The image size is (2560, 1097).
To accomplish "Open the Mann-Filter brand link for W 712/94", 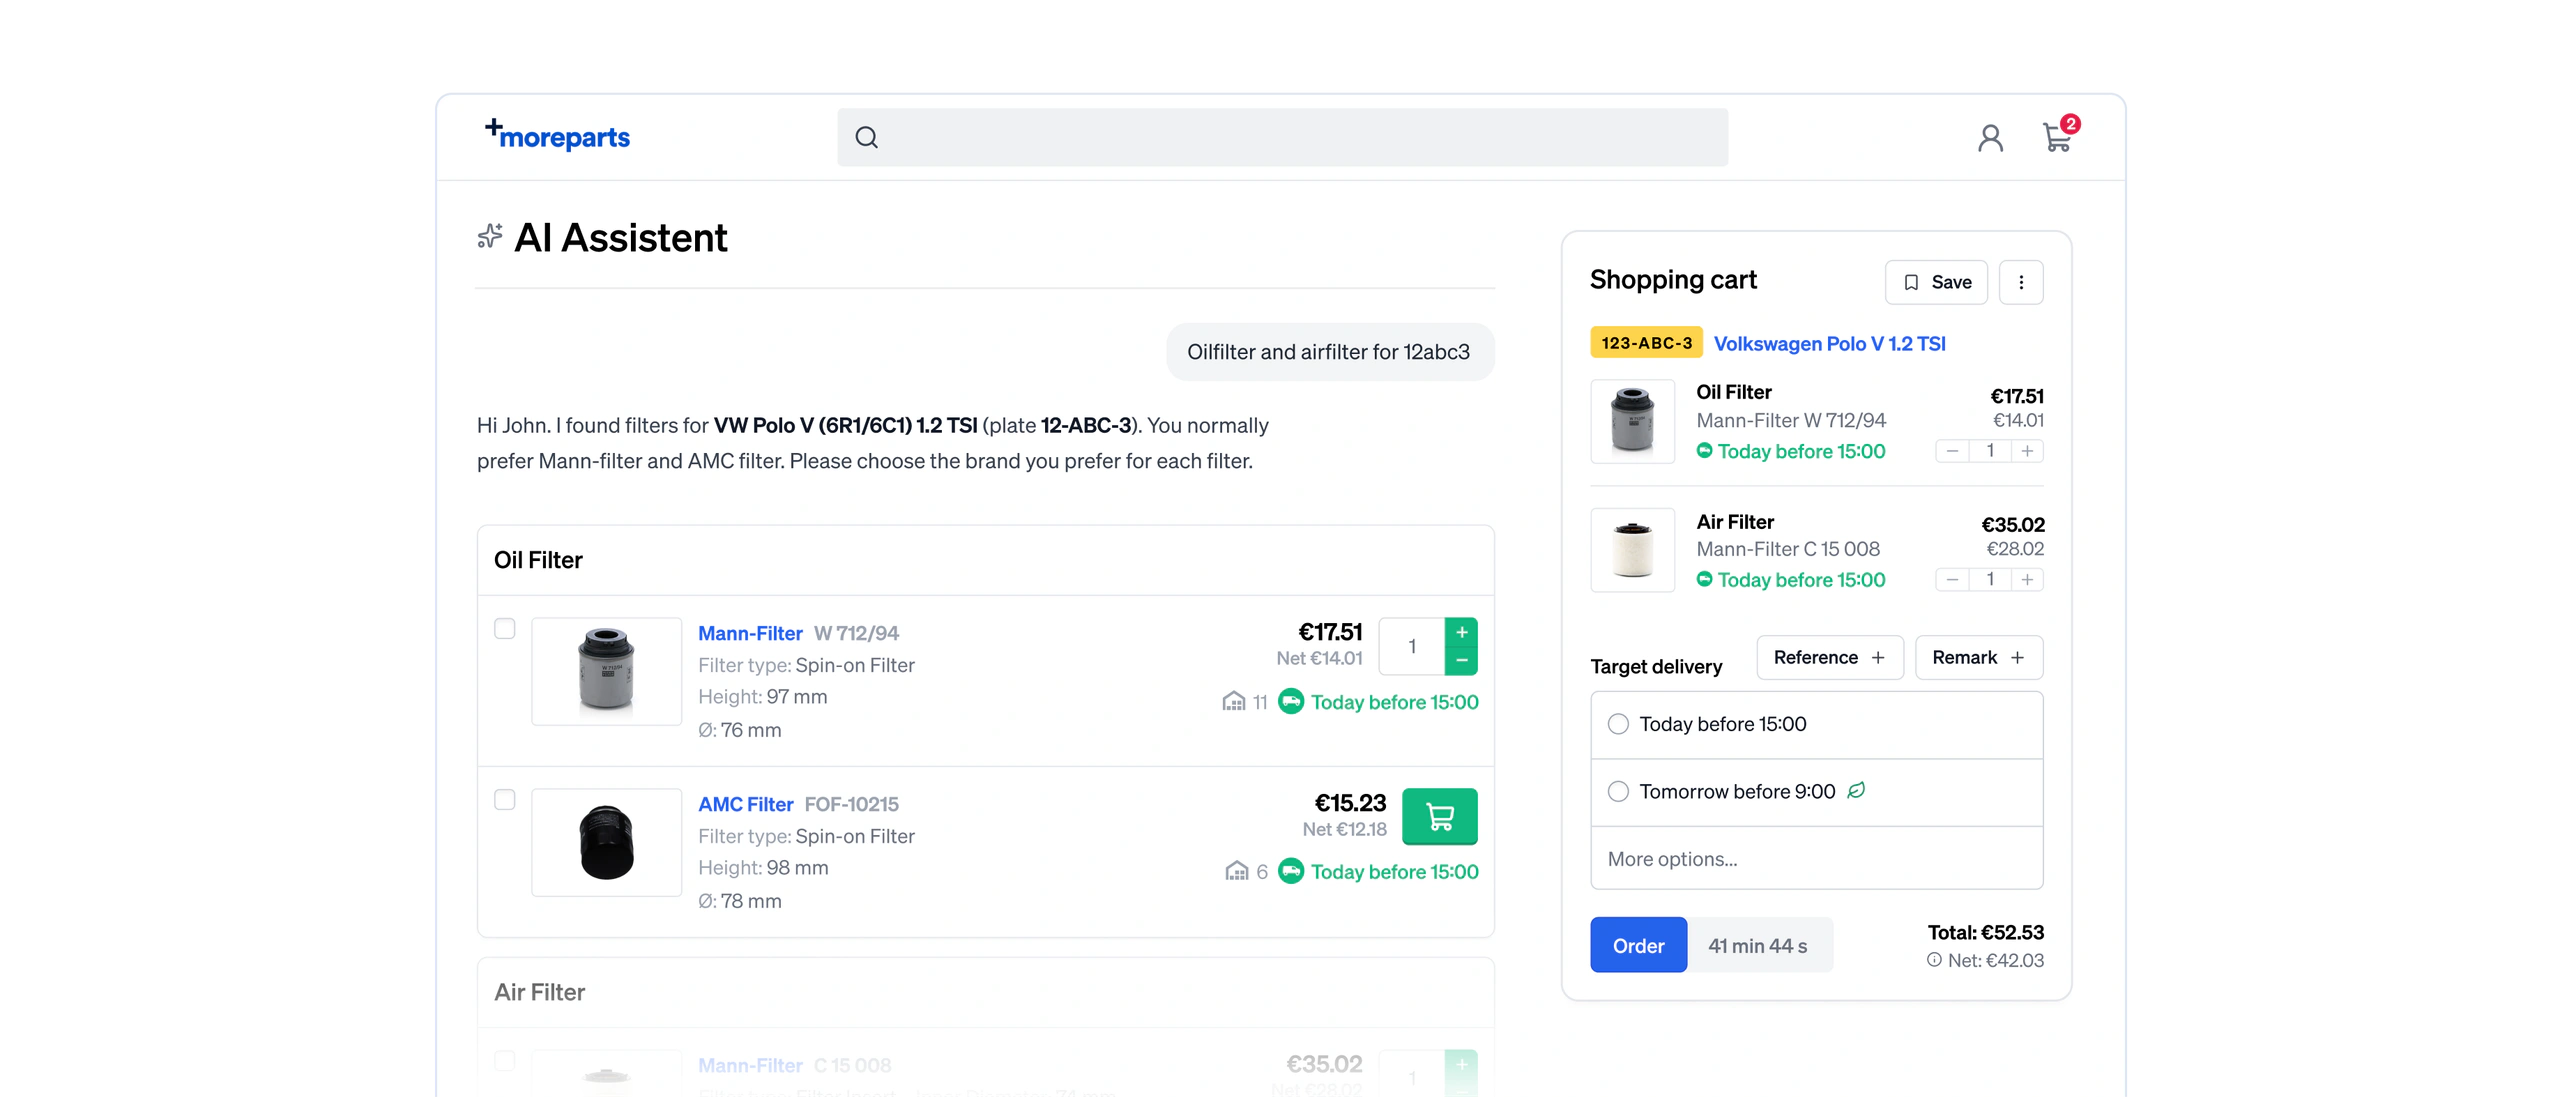I will point(750,634).
